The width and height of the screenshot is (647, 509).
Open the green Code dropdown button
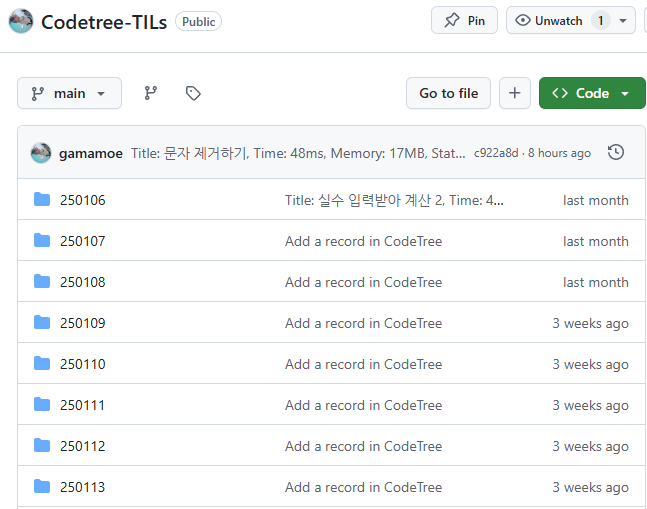coord(592,93)
